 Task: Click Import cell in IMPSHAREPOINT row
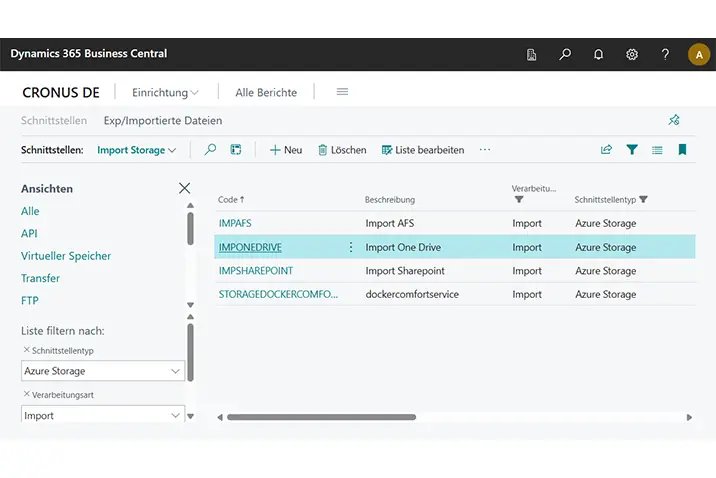[527, 271]
